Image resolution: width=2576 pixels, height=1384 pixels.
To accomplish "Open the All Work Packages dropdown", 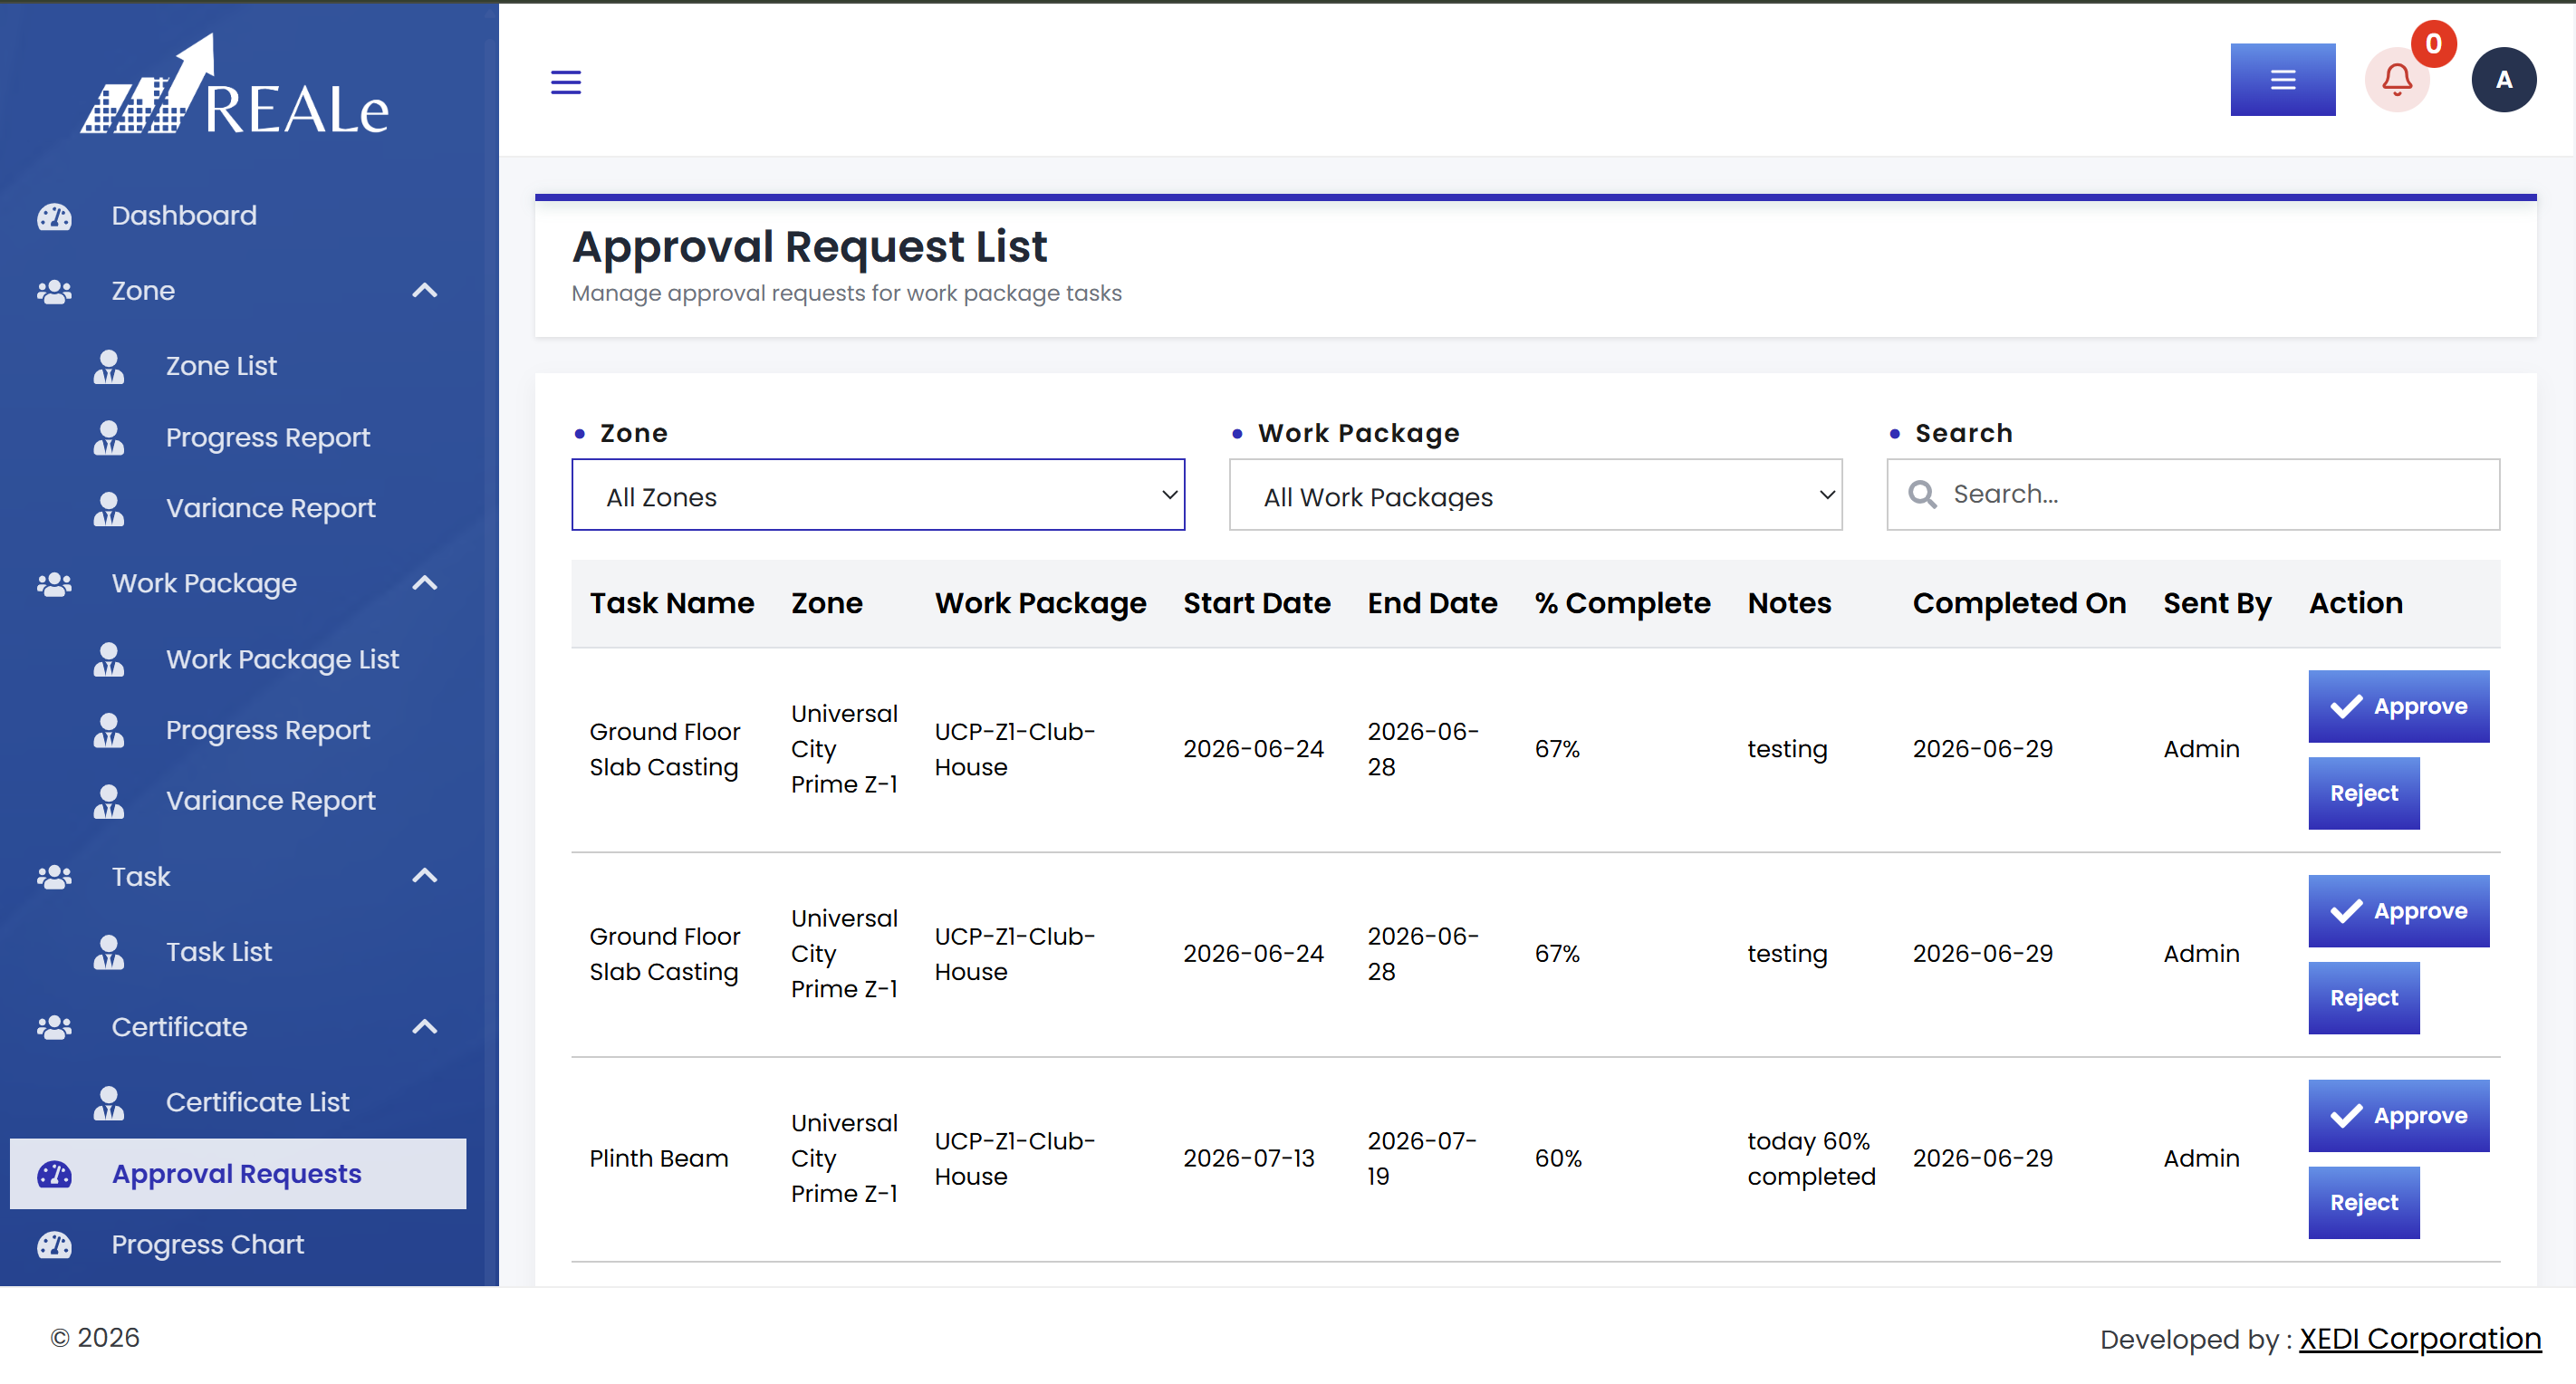I will tap(1535, 495).
